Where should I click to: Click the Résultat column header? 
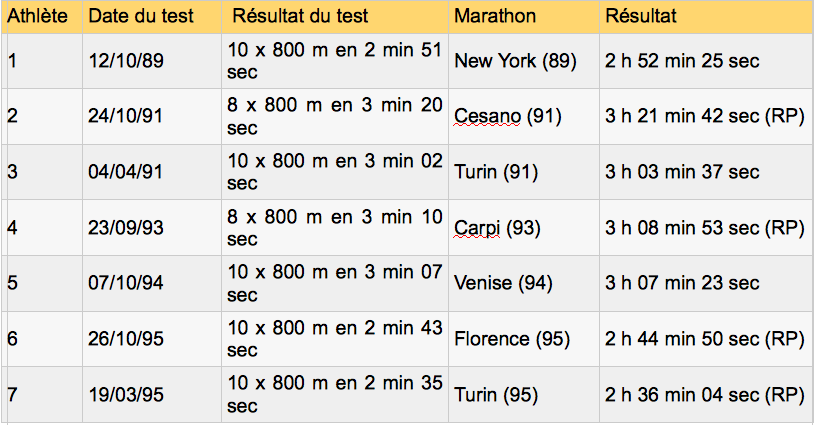click(x=641, y=17)
